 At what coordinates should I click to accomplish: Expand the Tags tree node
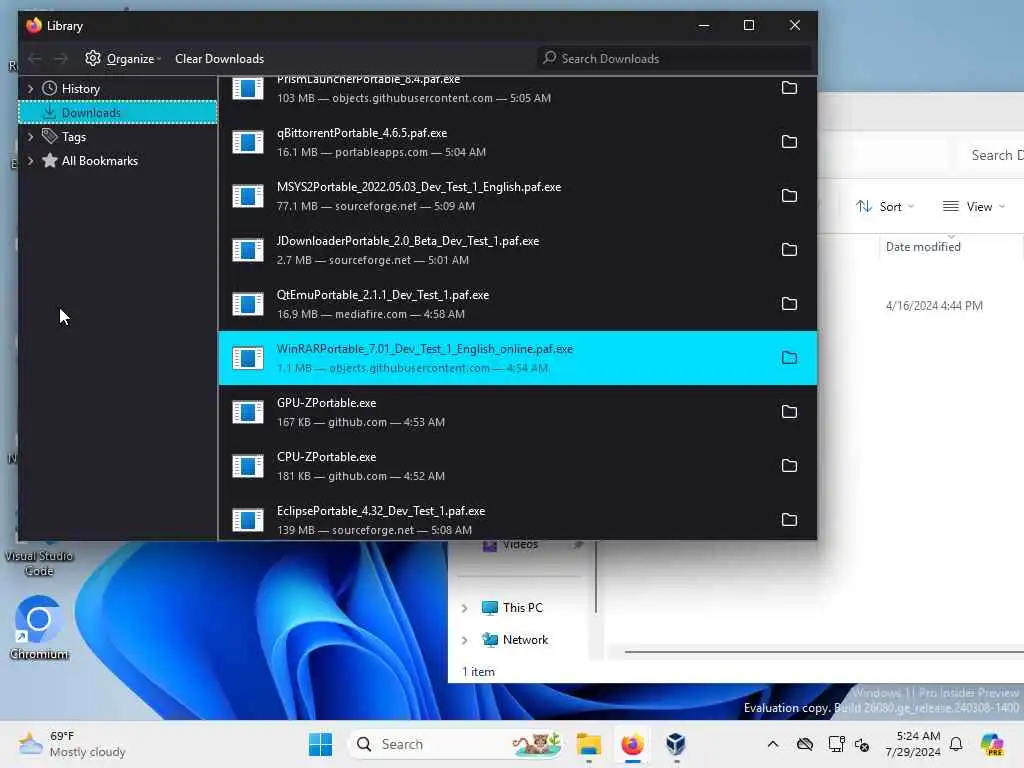30,136
